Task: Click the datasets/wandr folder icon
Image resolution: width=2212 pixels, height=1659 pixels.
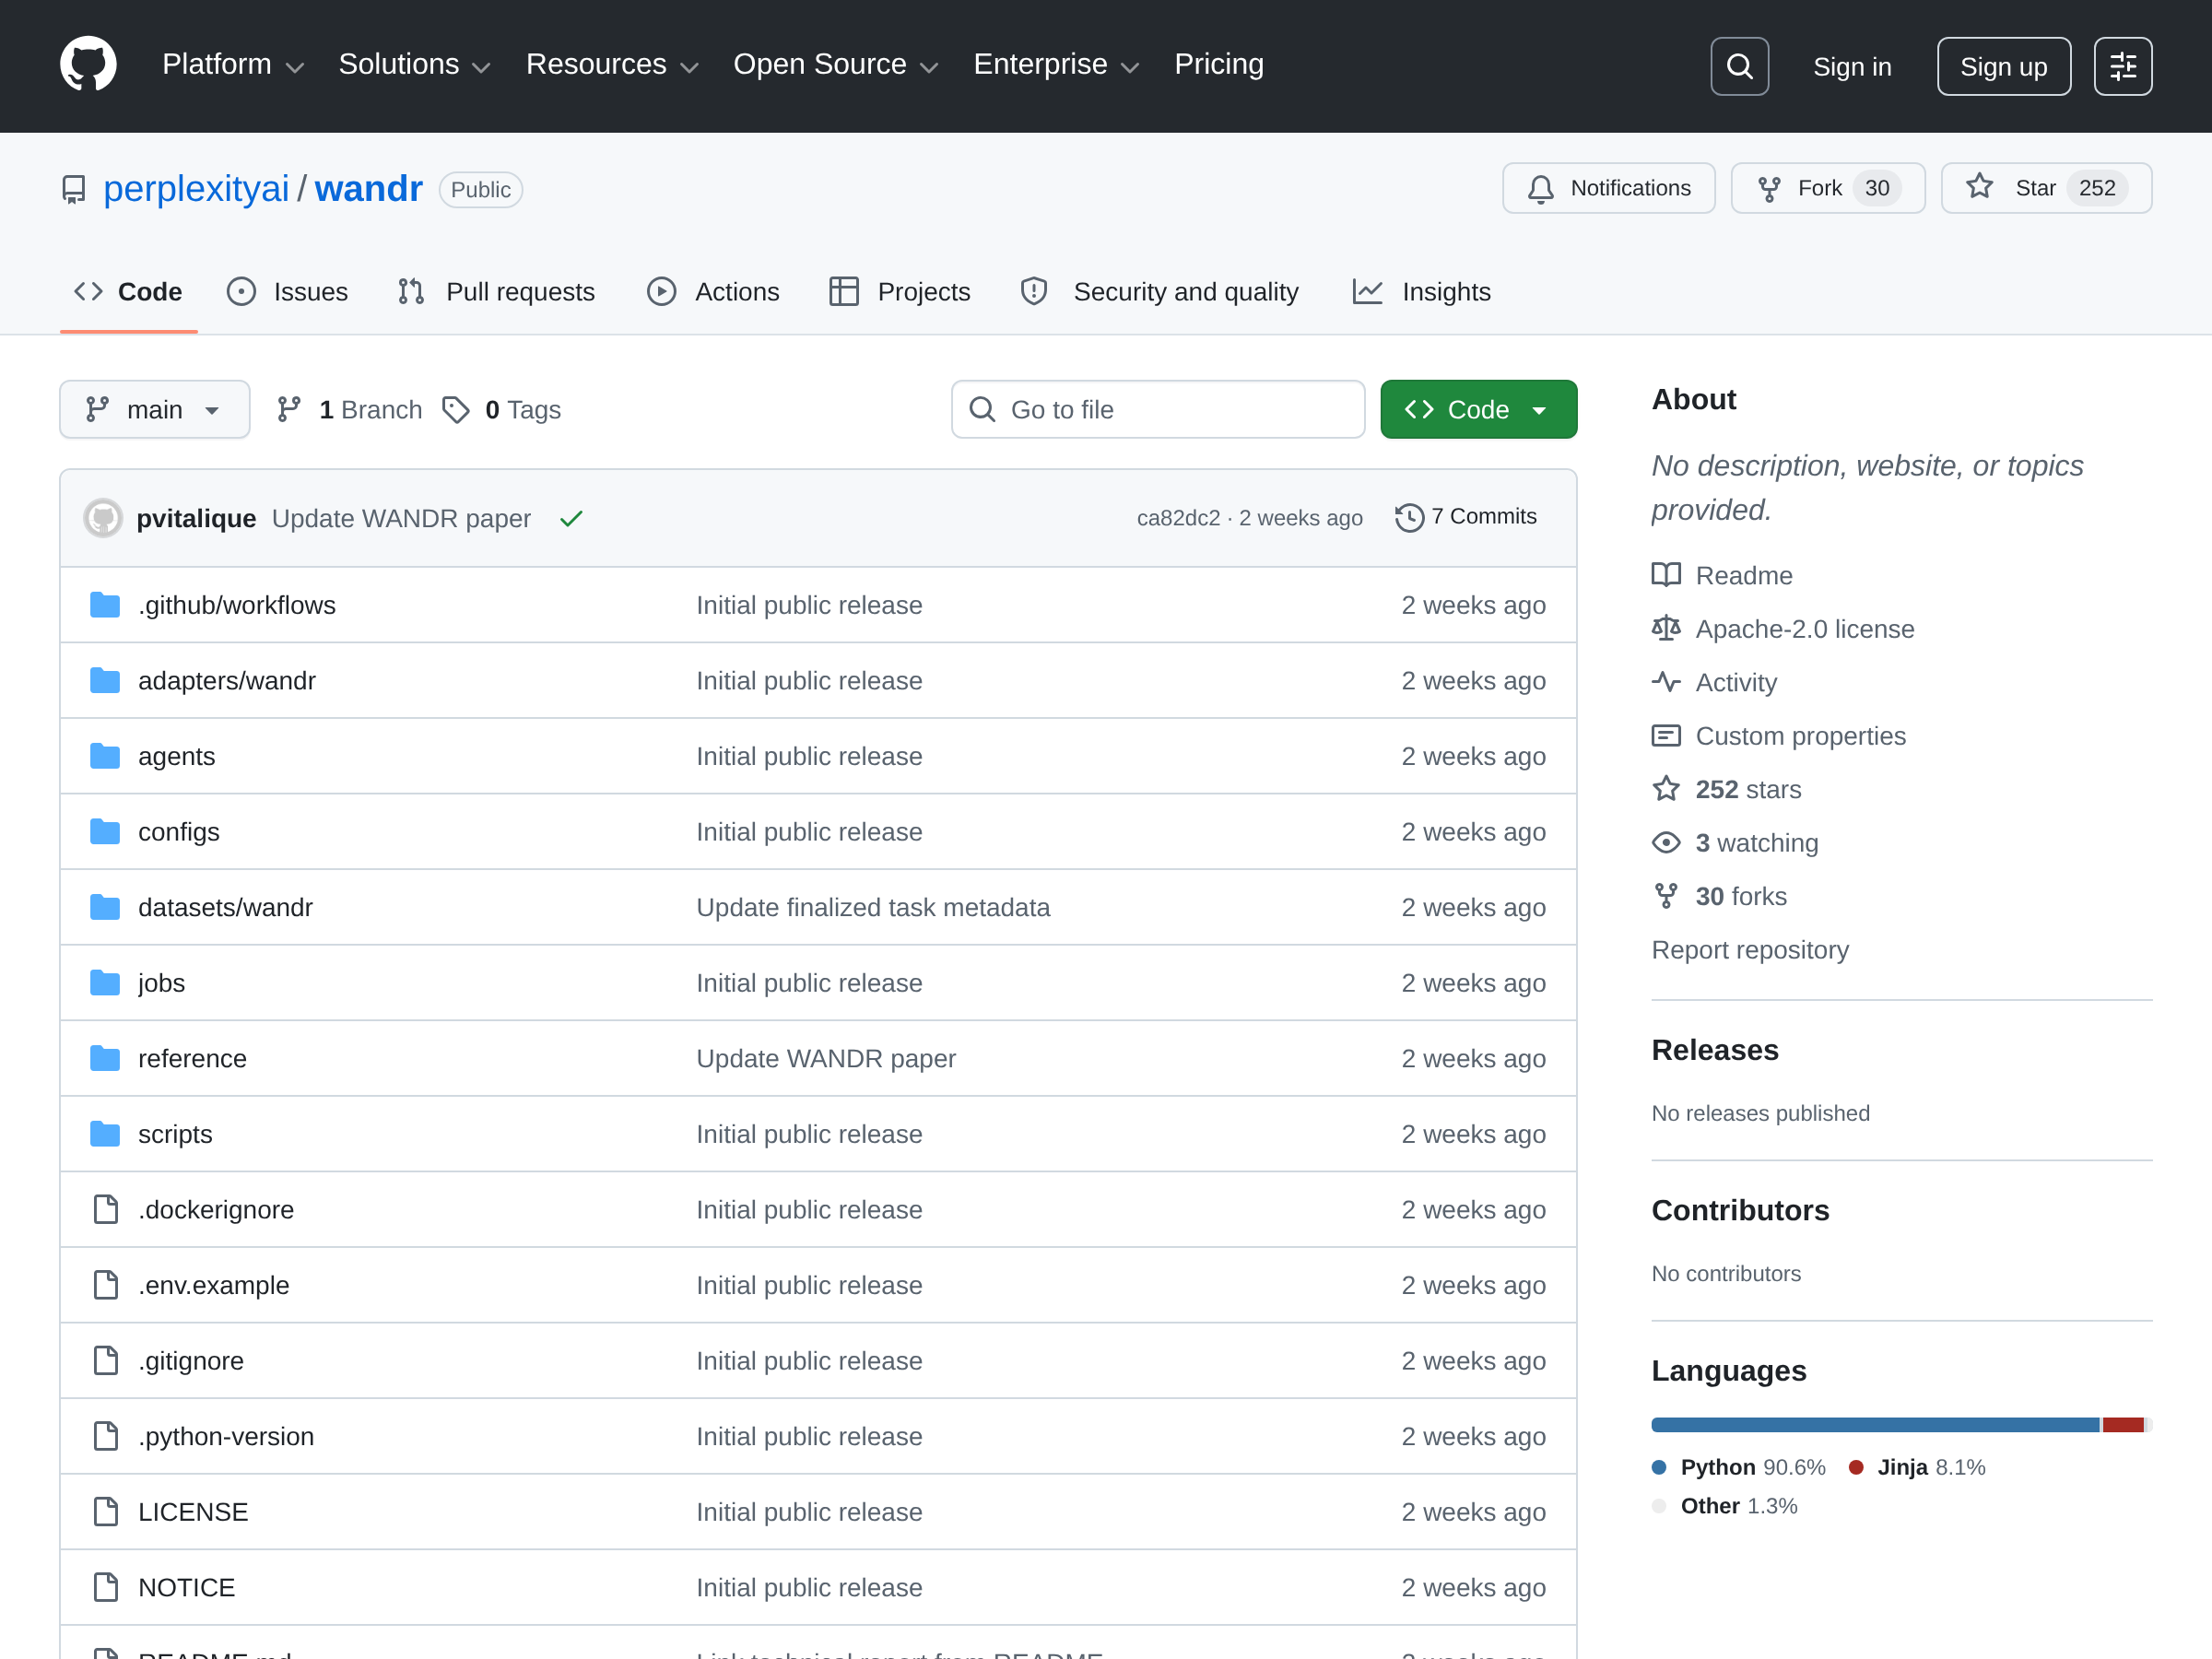Action: [105, 907]
